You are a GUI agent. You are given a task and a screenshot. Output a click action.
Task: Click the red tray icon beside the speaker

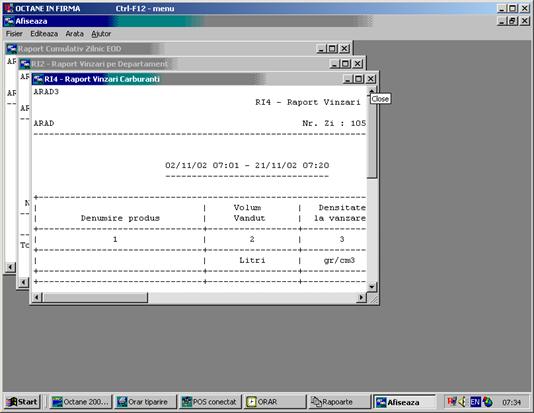click(452, 402)
